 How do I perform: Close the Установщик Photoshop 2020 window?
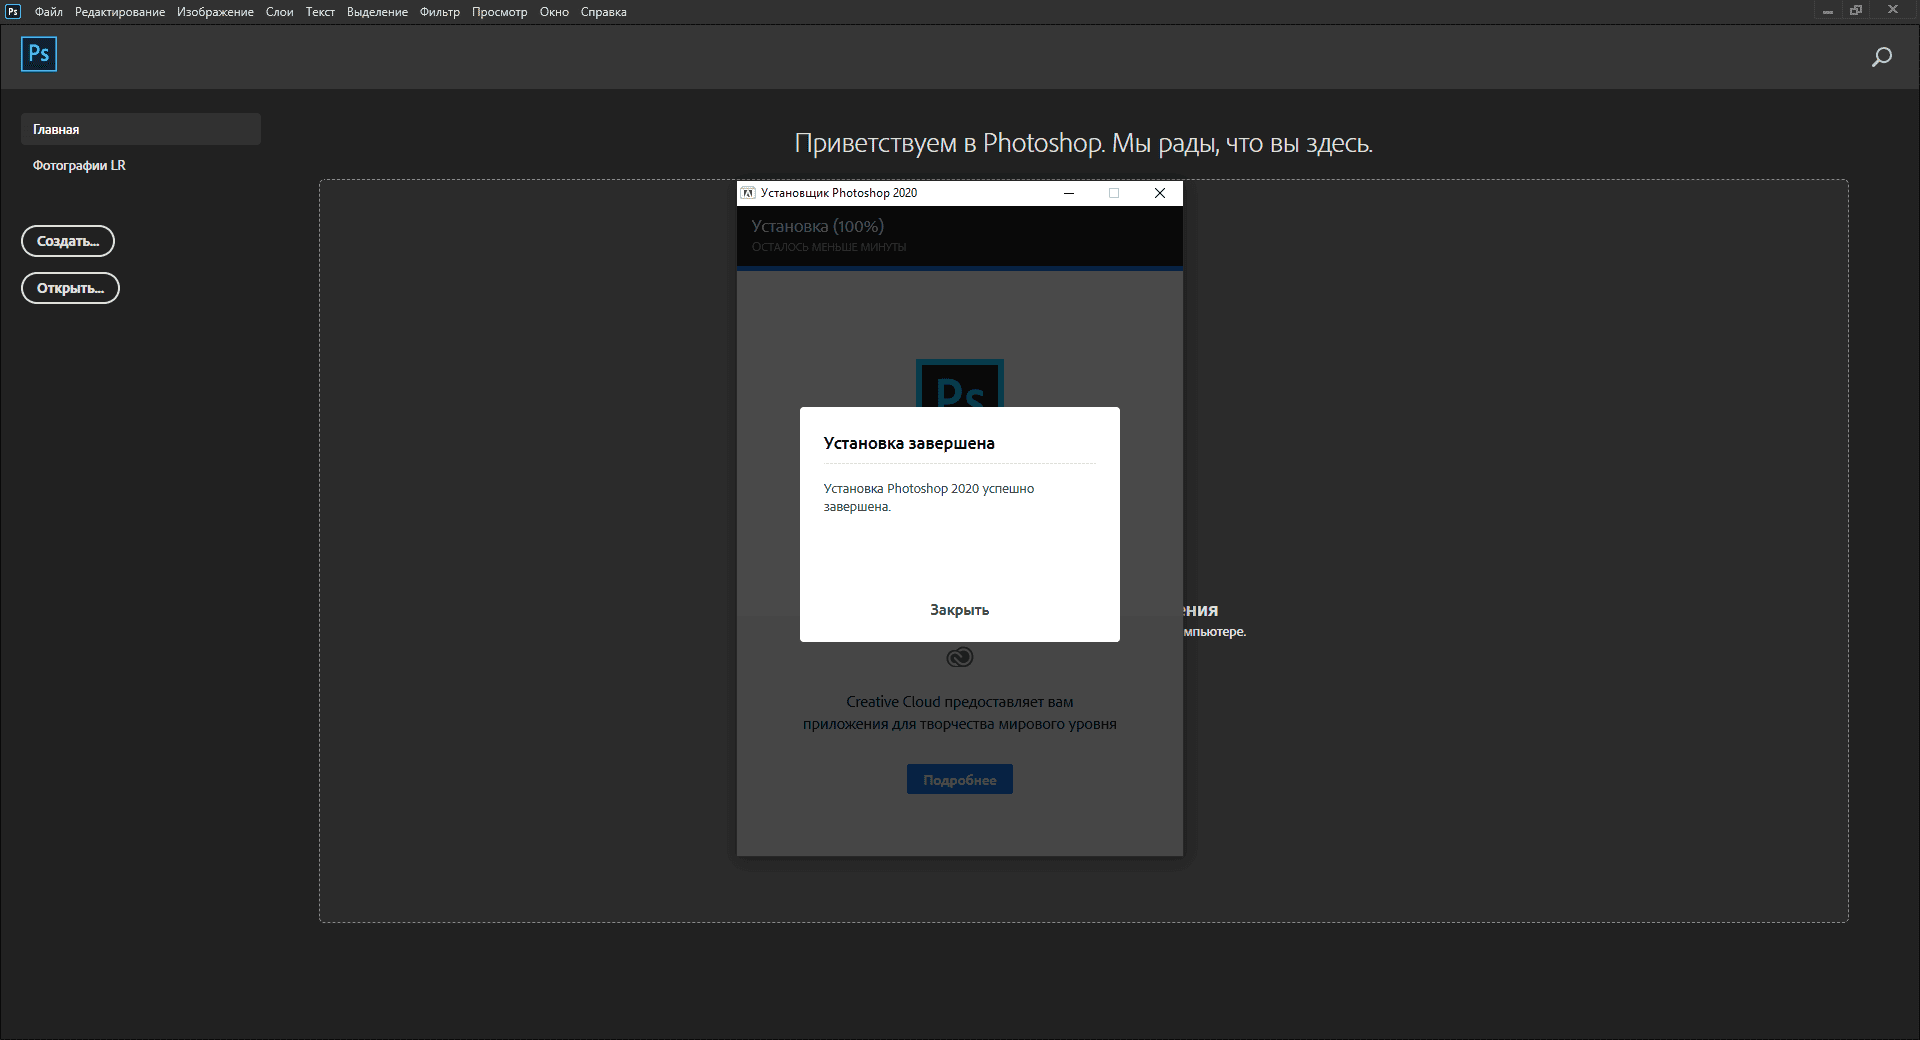(x=1160, y=193)
